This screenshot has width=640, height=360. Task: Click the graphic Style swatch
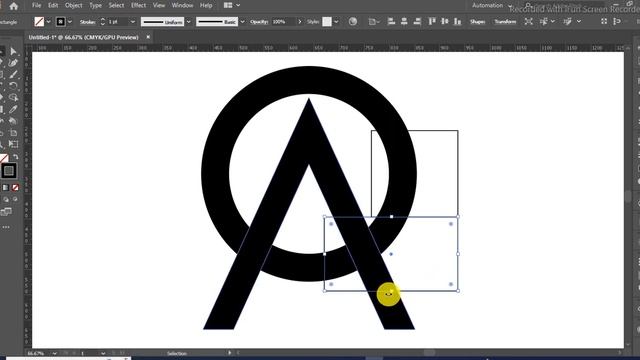[x=327, y=22]
